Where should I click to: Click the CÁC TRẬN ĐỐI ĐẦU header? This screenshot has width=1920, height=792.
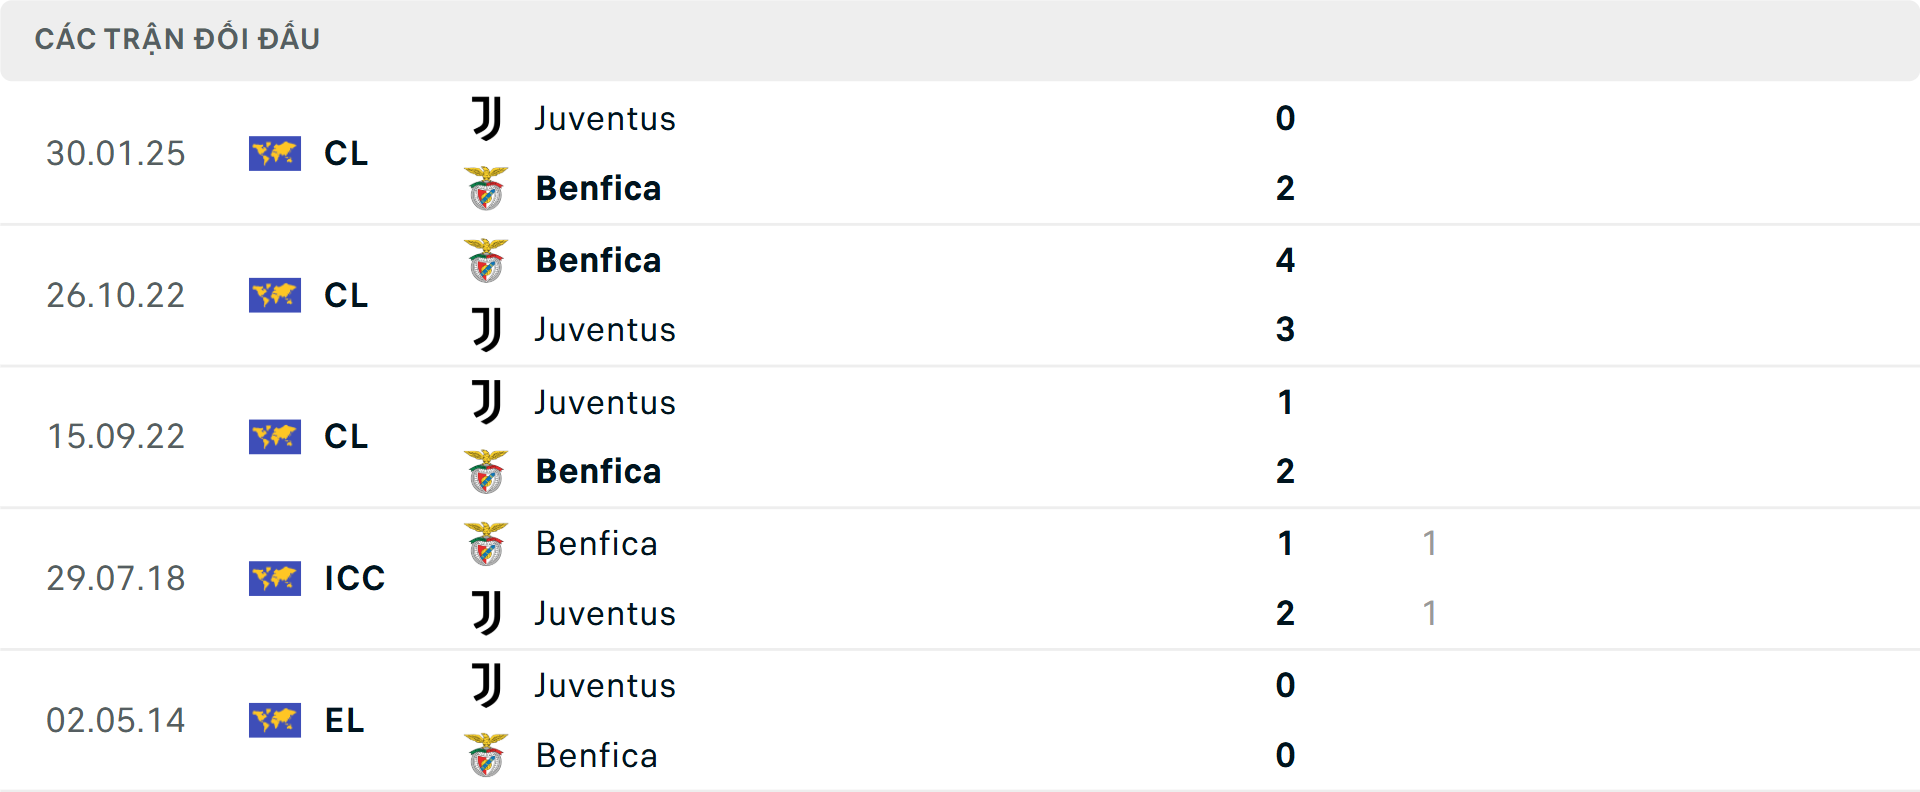[x=178, y=38]
